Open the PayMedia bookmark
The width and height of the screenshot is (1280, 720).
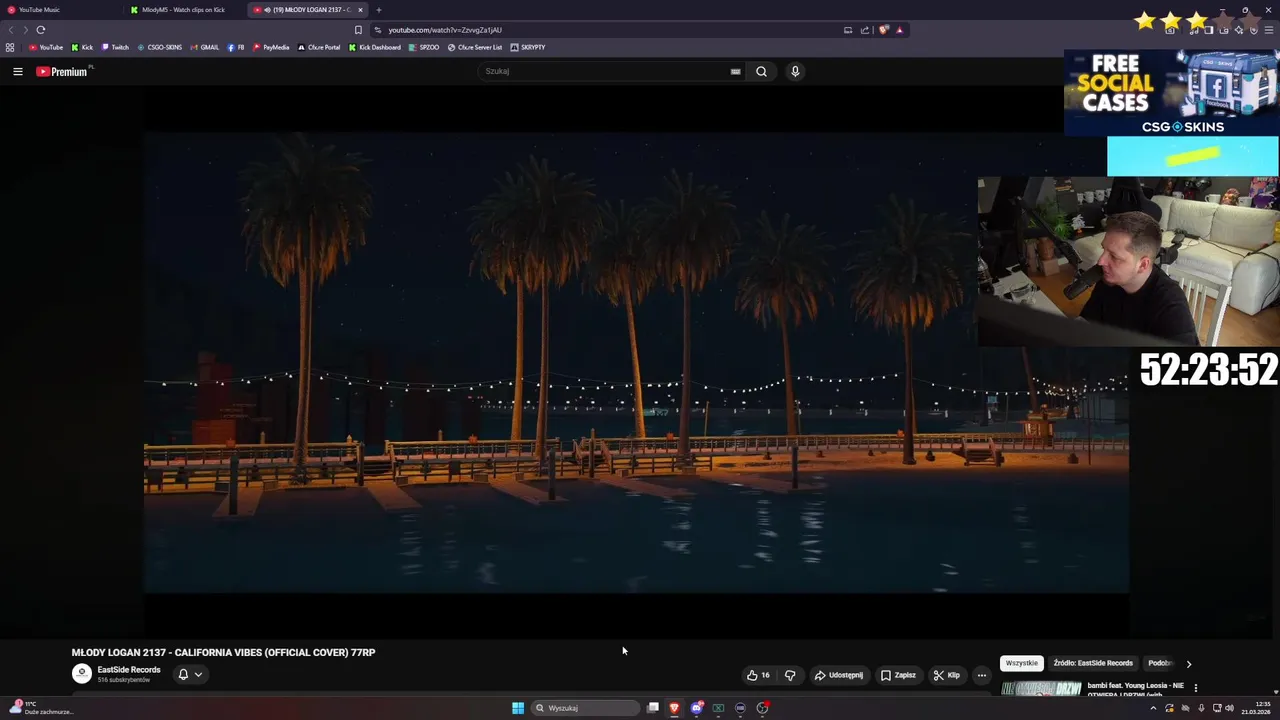point(271,47)
